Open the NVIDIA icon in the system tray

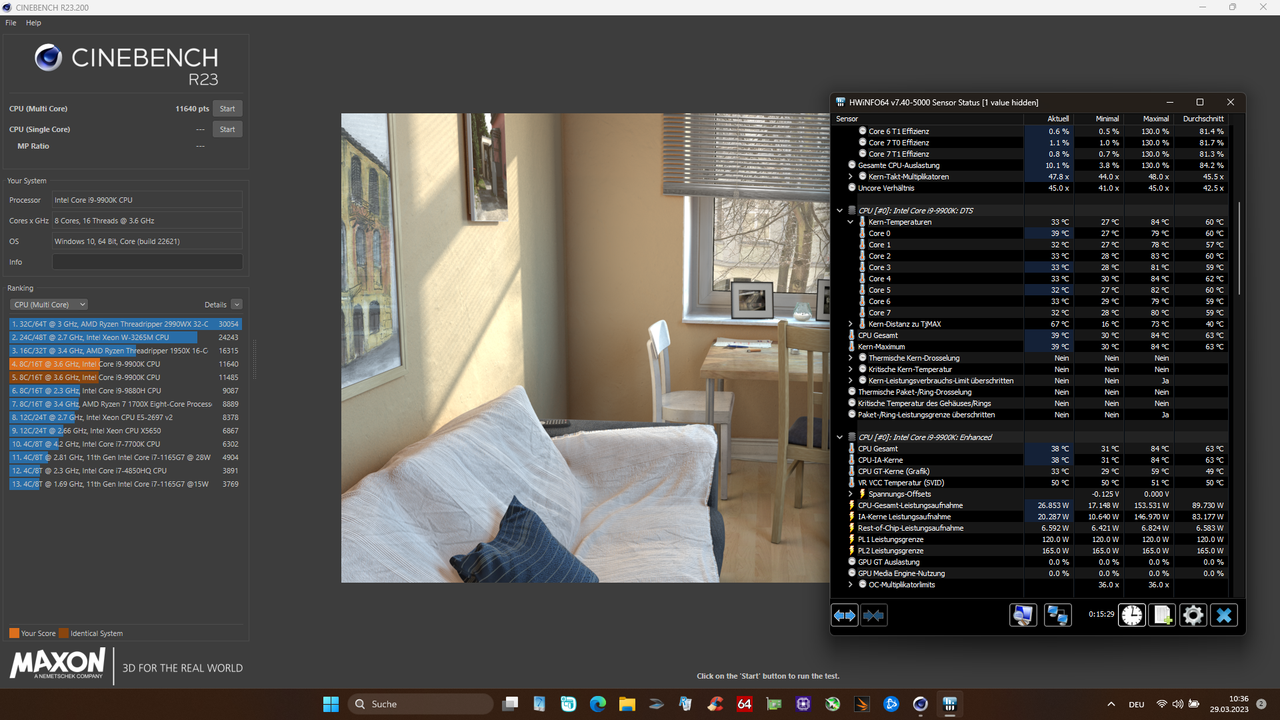click(x=834, y=704)
